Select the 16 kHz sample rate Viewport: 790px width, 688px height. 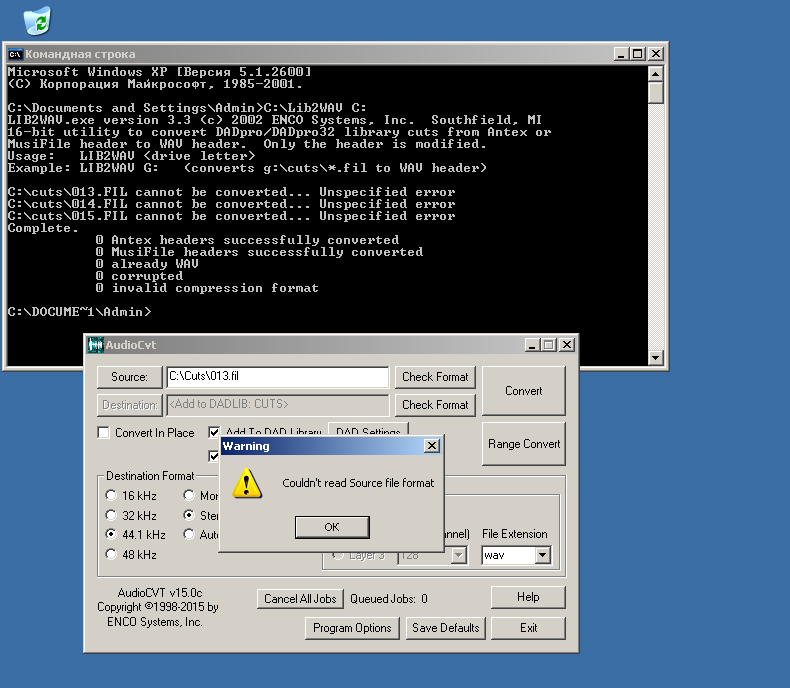[111, 496]
